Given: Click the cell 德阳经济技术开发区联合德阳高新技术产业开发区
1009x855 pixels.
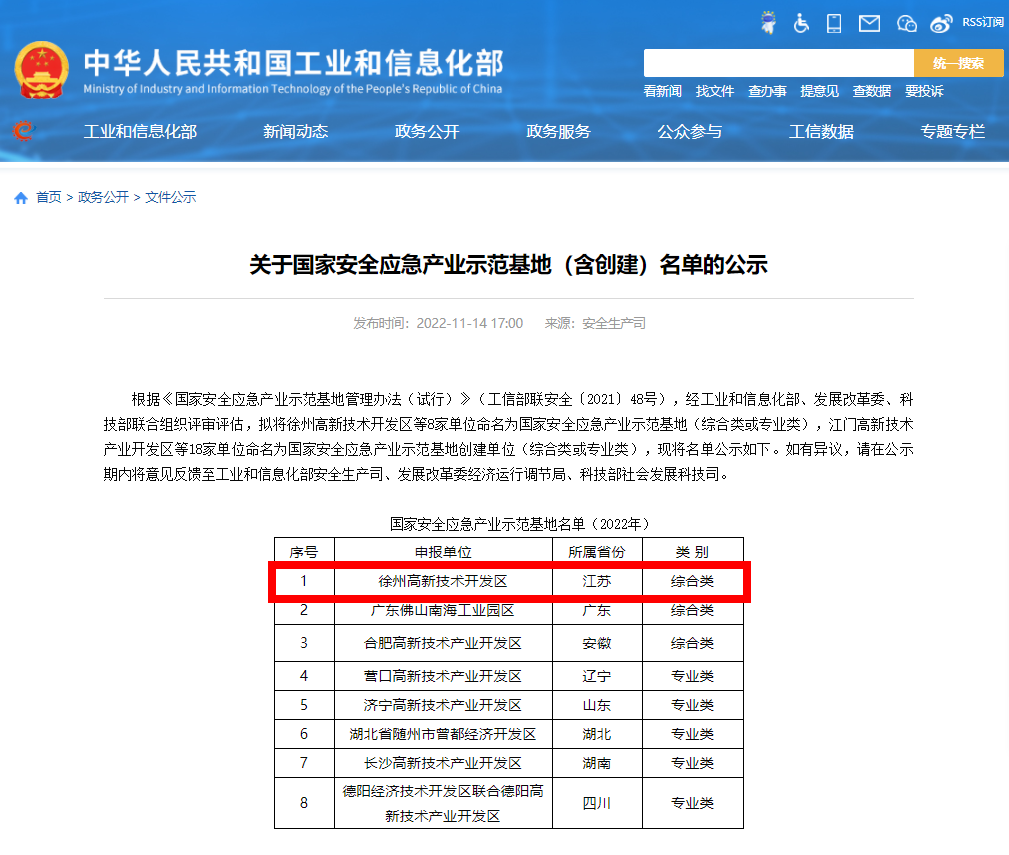Looking at the screenshot, I should point(443,803).
